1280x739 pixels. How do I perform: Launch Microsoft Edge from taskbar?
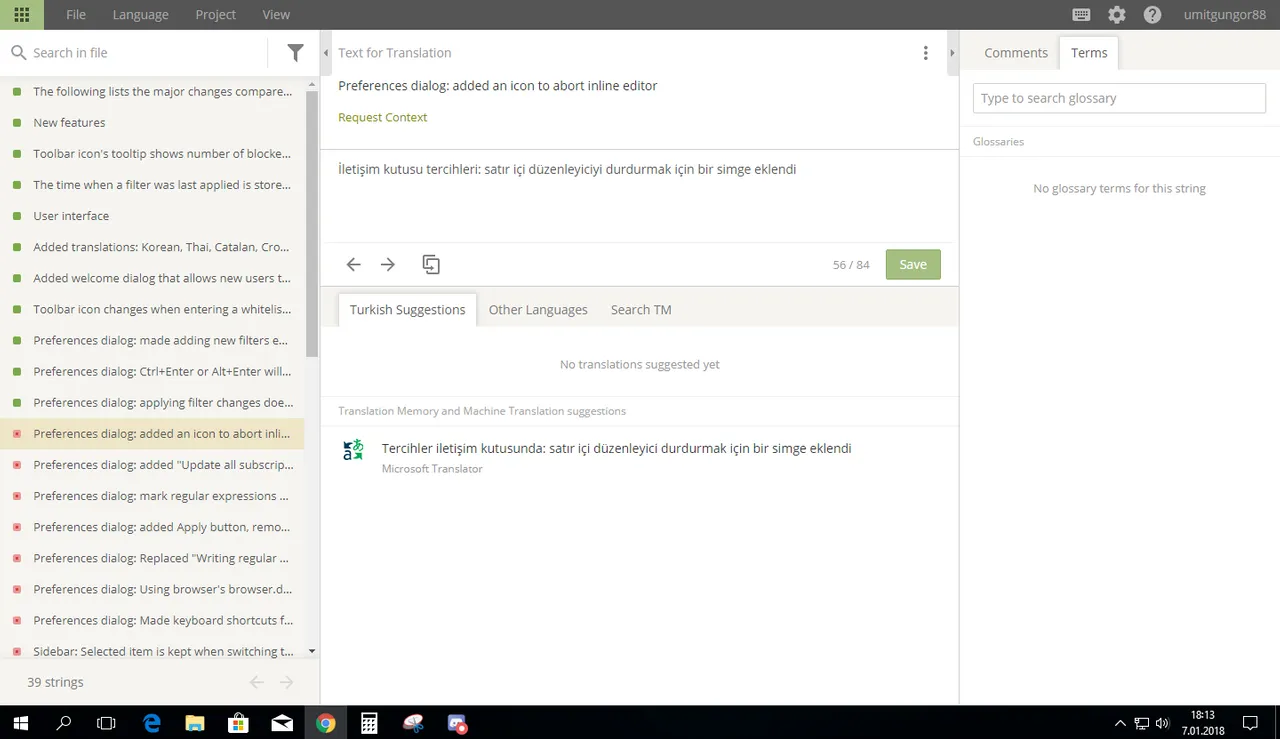(x=152, y=723)
